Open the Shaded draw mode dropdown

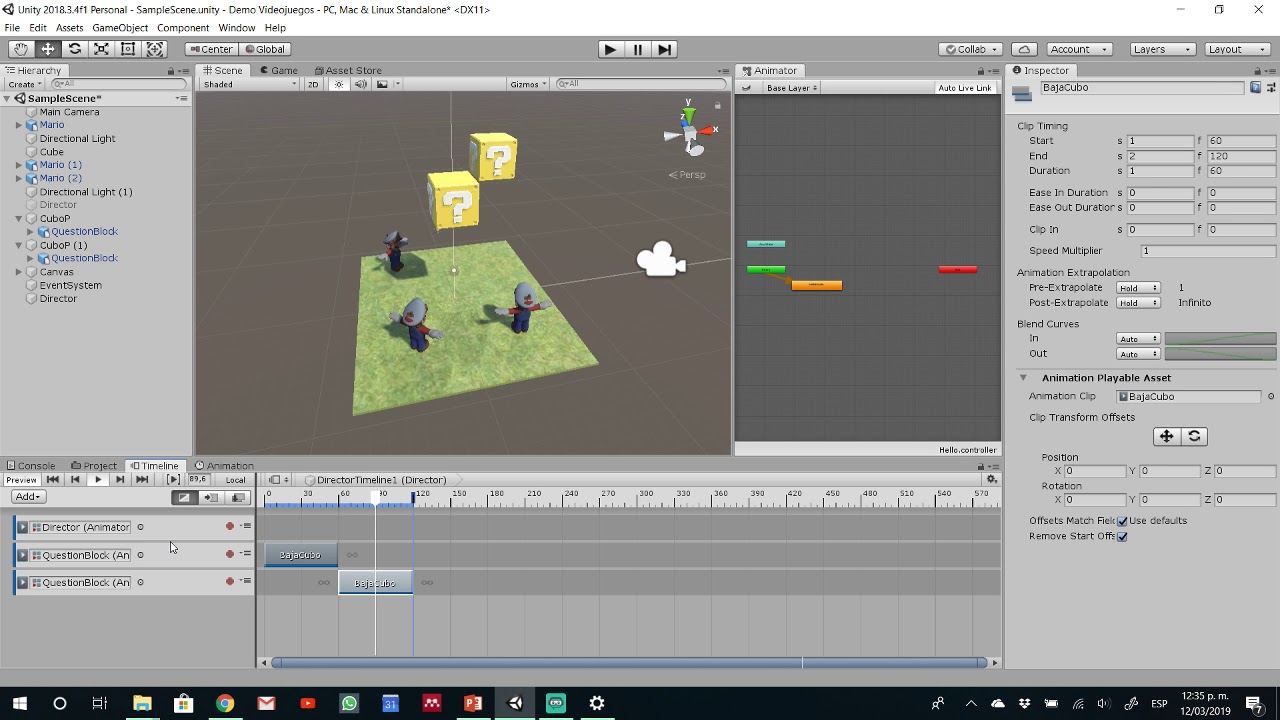point(250,84)
